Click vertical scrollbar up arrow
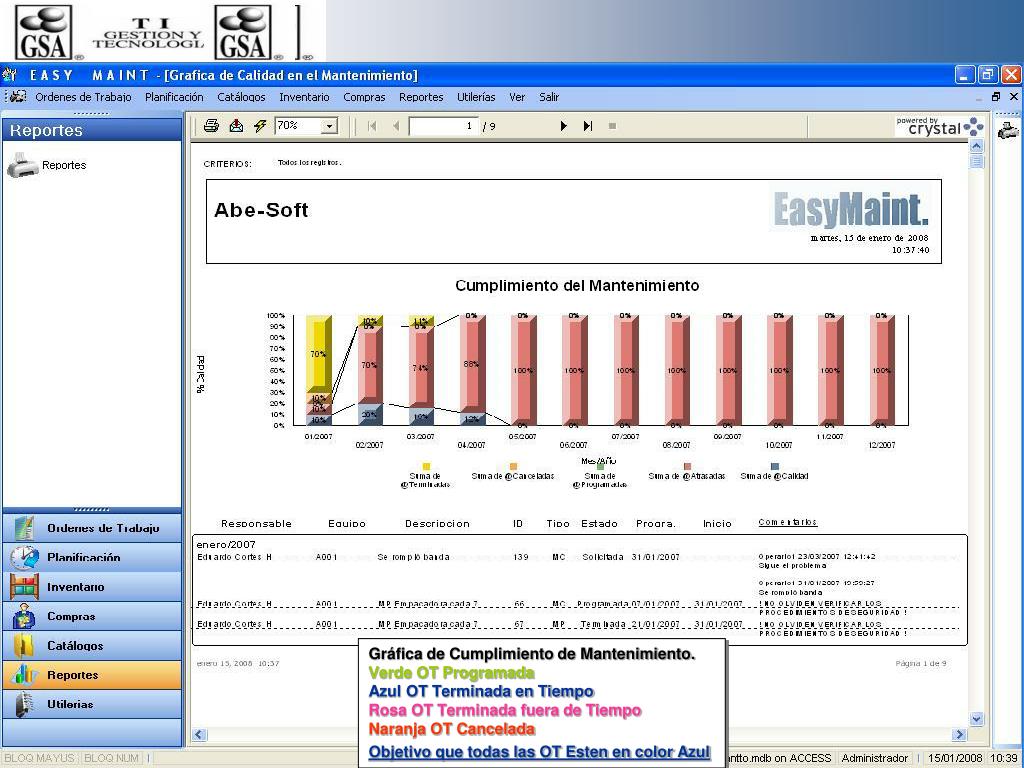The width and height of the screenshot is (1024, 768). tap(977, 146)
